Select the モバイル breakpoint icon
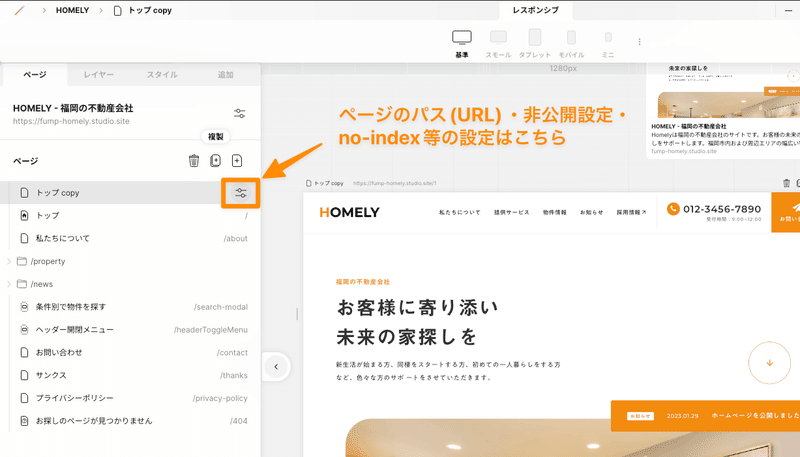800x457 pixels. (x=571, y=37)
